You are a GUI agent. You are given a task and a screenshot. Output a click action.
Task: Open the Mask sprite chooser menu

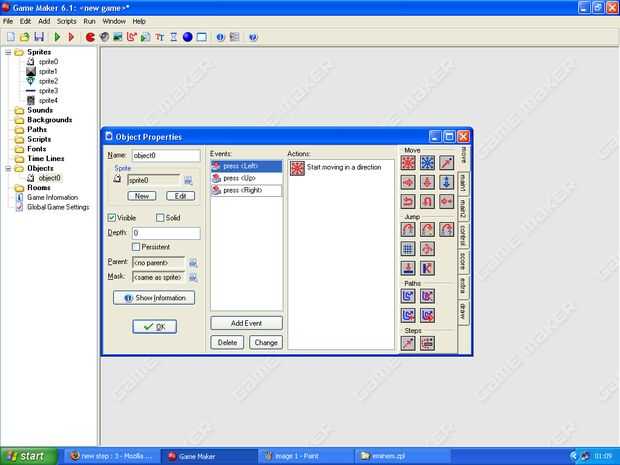(193, 278)
